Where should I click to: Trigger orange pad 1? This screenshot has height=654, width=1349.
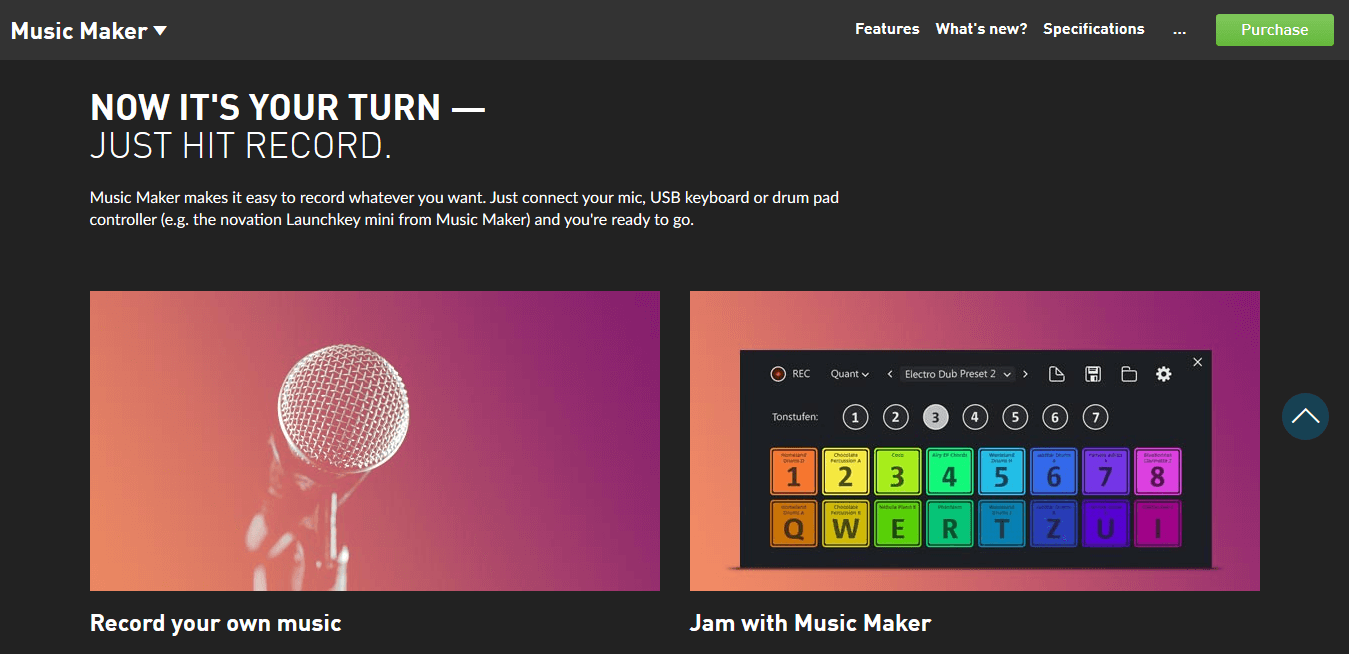coord(794,471)
